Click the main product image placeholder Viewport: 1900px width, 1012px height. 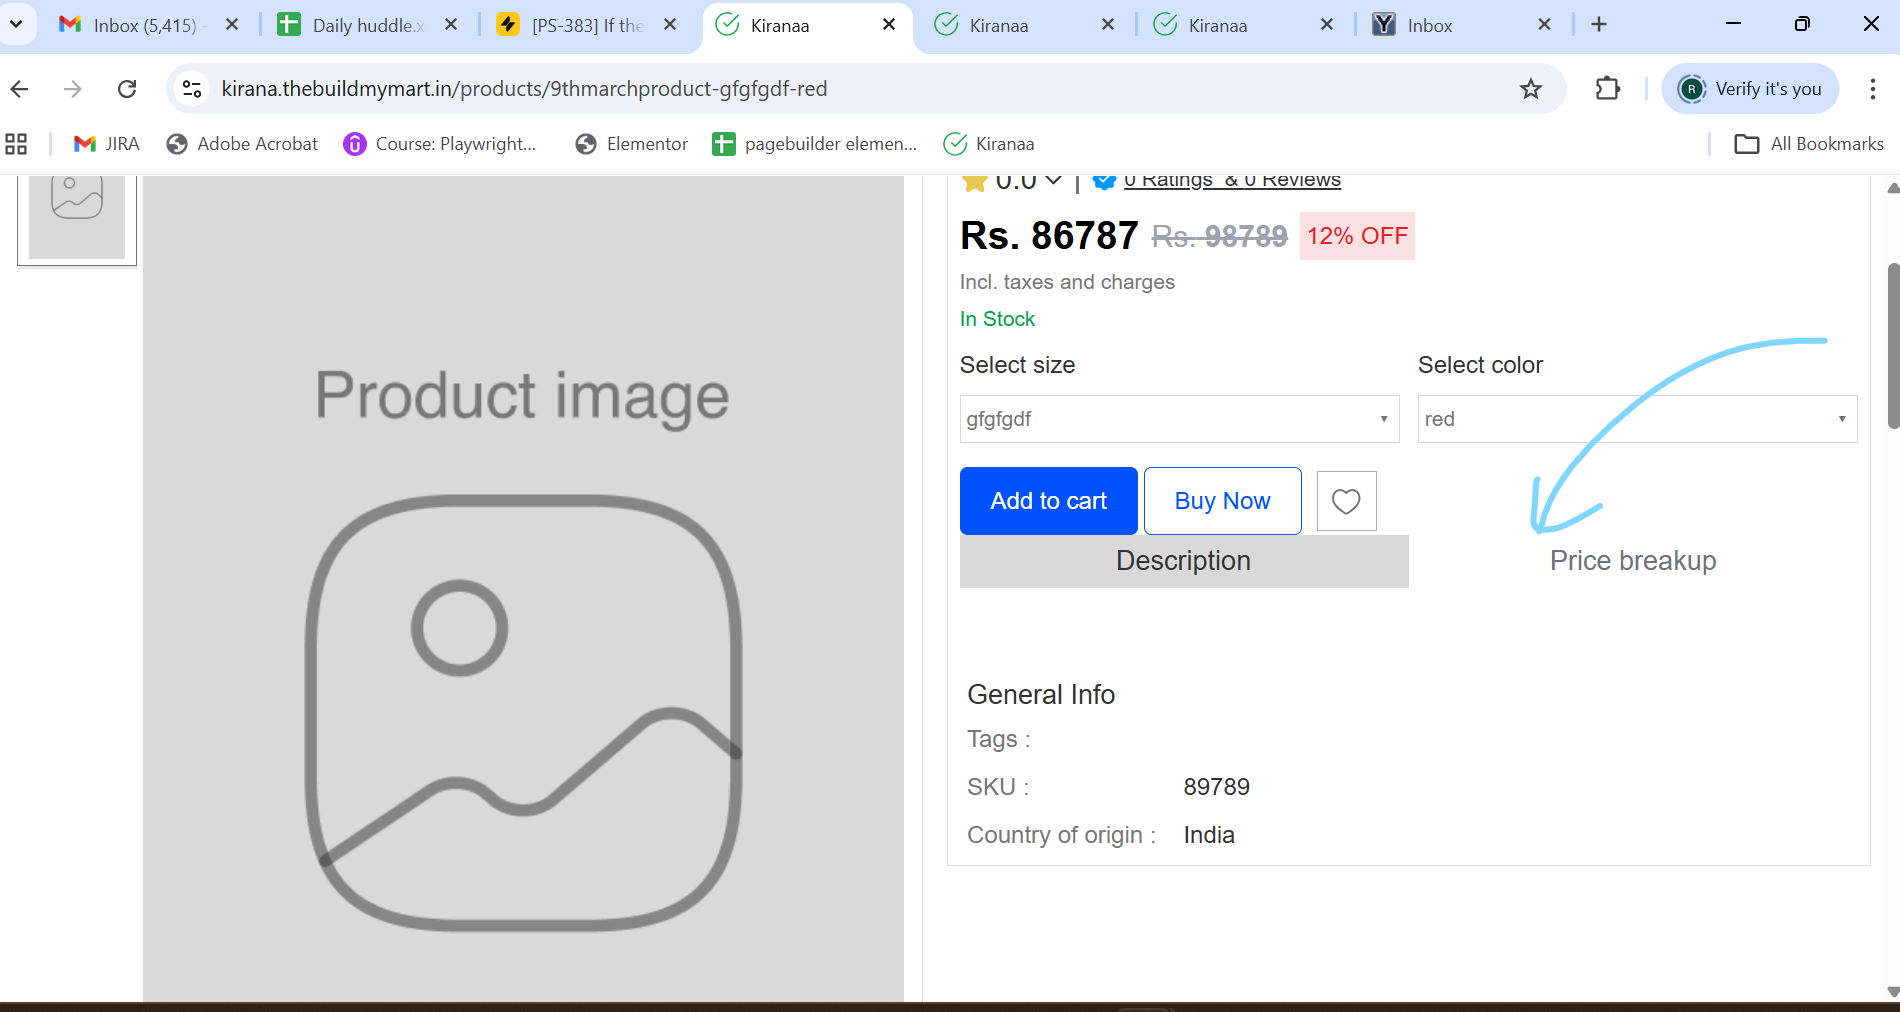[x=523, y=589]
